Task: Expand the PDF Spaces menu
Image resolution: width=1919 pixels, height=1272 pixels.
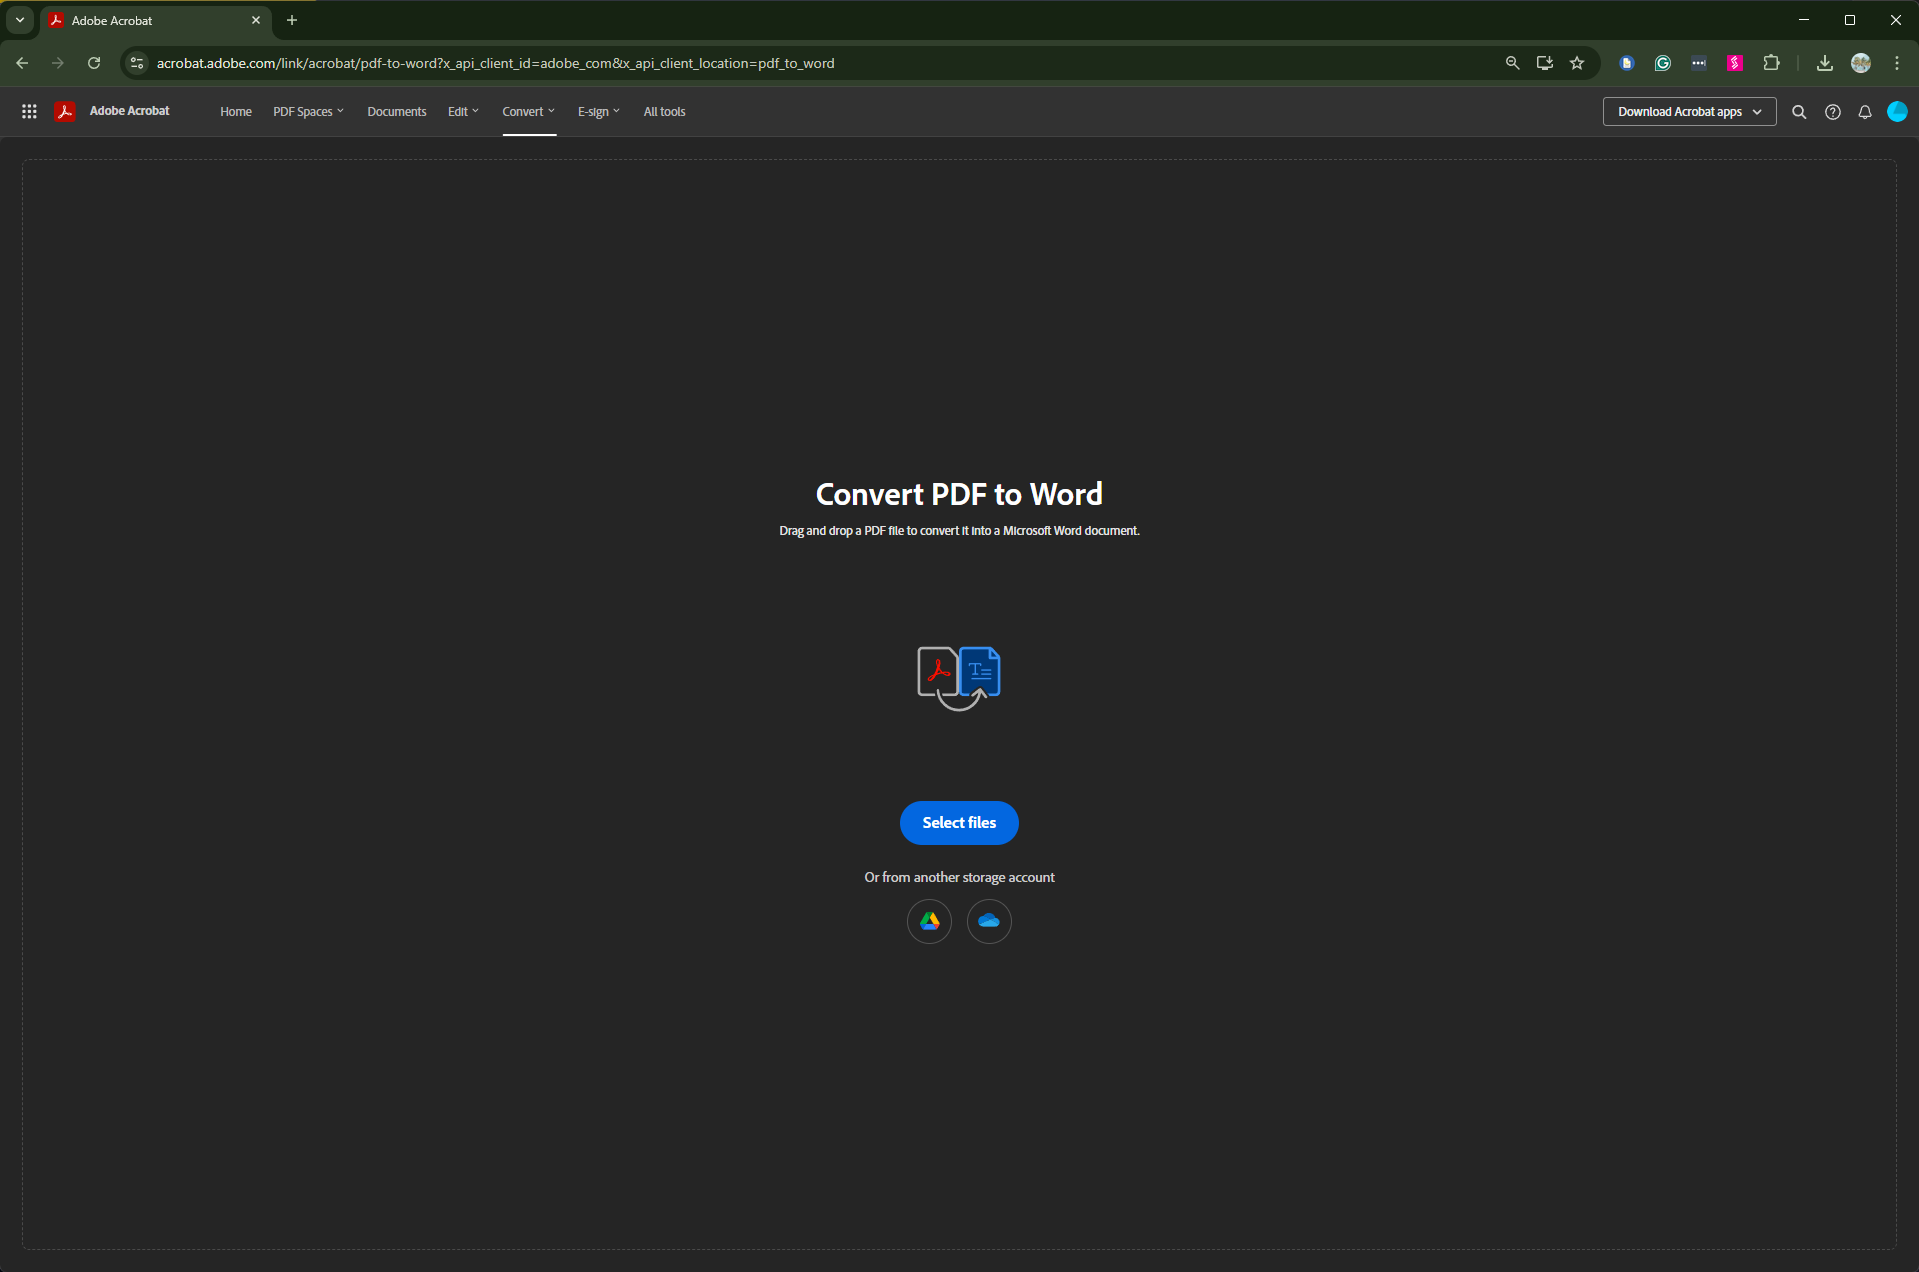Action: coord(308,112)
